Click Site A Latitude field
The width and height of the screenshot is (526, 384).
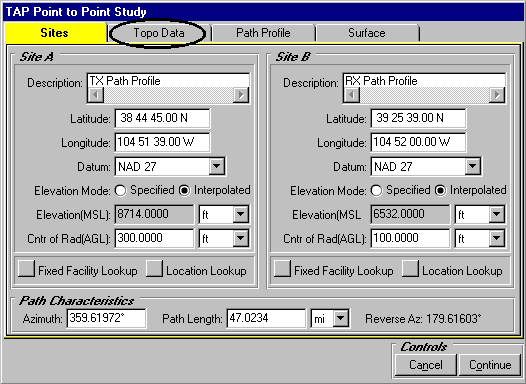[x=162, y=118]
